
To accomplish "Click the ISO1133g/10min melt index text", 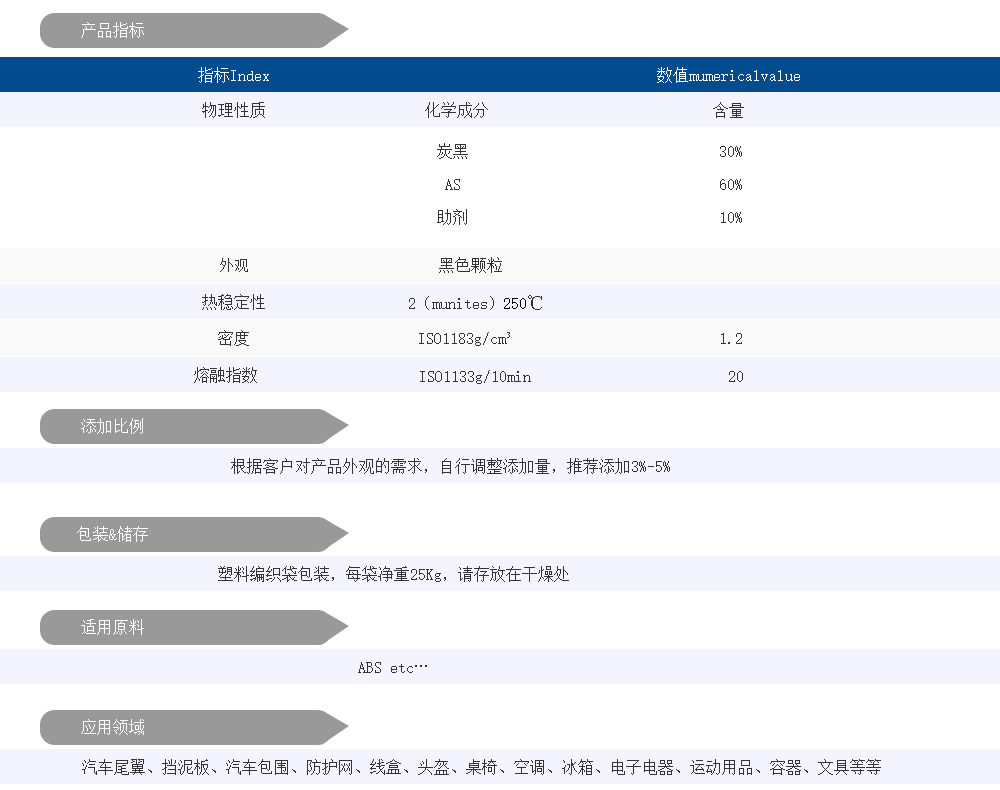I will 474,377.
